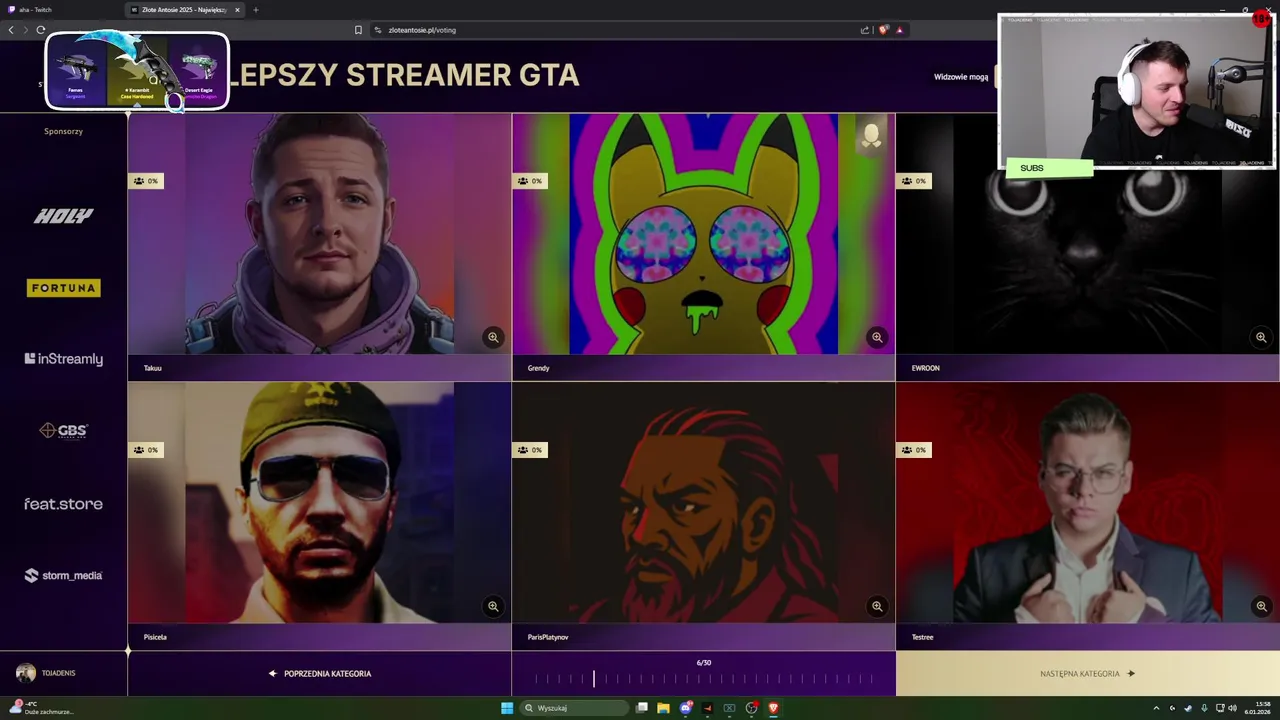Open magnifier on Testree's portrait

pos(1261,606)
